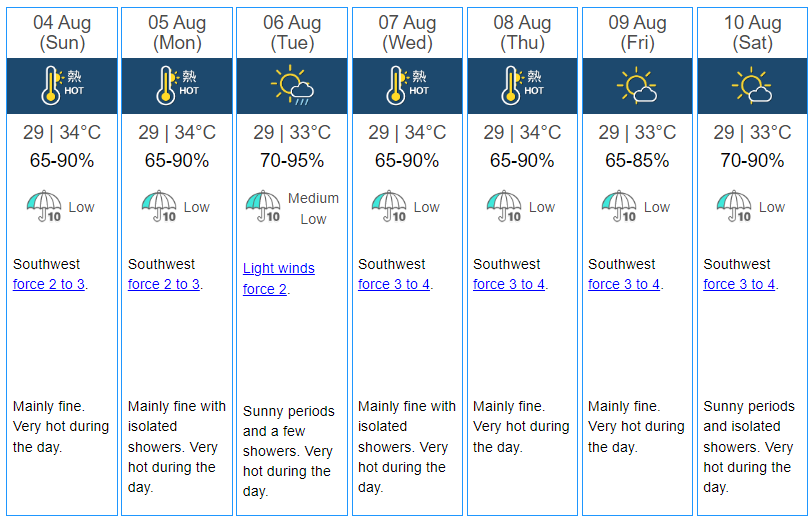This screenshot has height=522, width=812.
Task: Select the 06 Aug (Tue) column header
Action: (292, 33)
